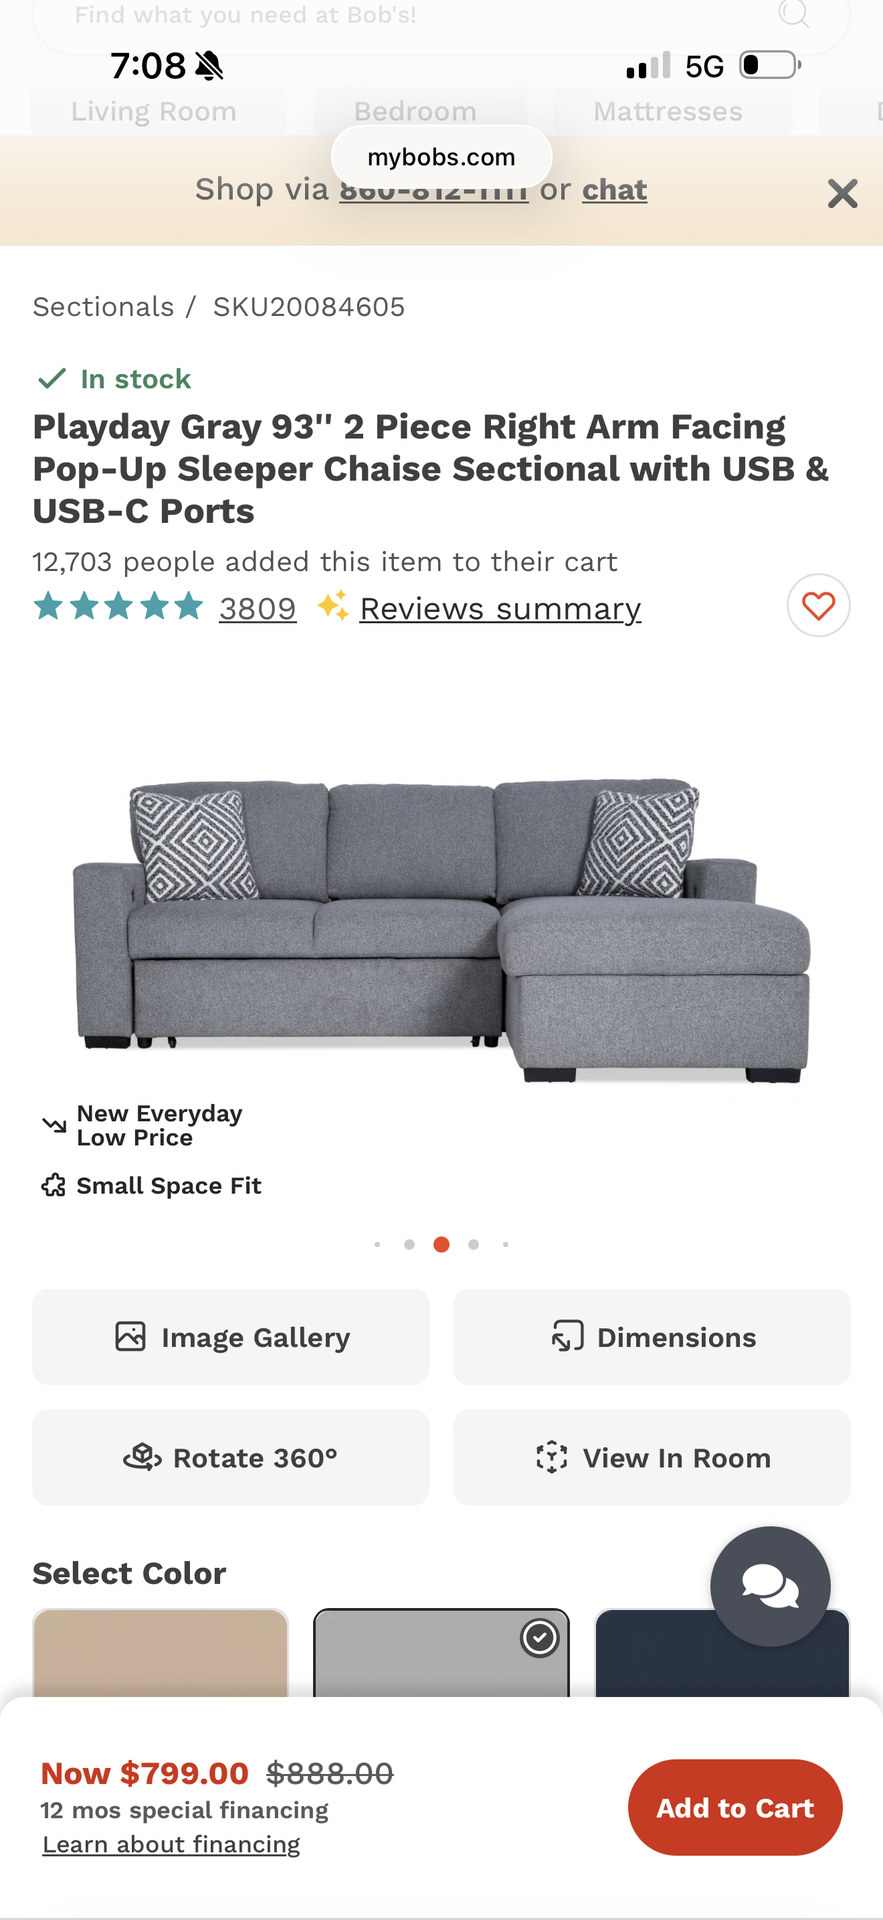Tap the sofa product image
This screenshot has height=1920, width=883.
coord(441,930)
